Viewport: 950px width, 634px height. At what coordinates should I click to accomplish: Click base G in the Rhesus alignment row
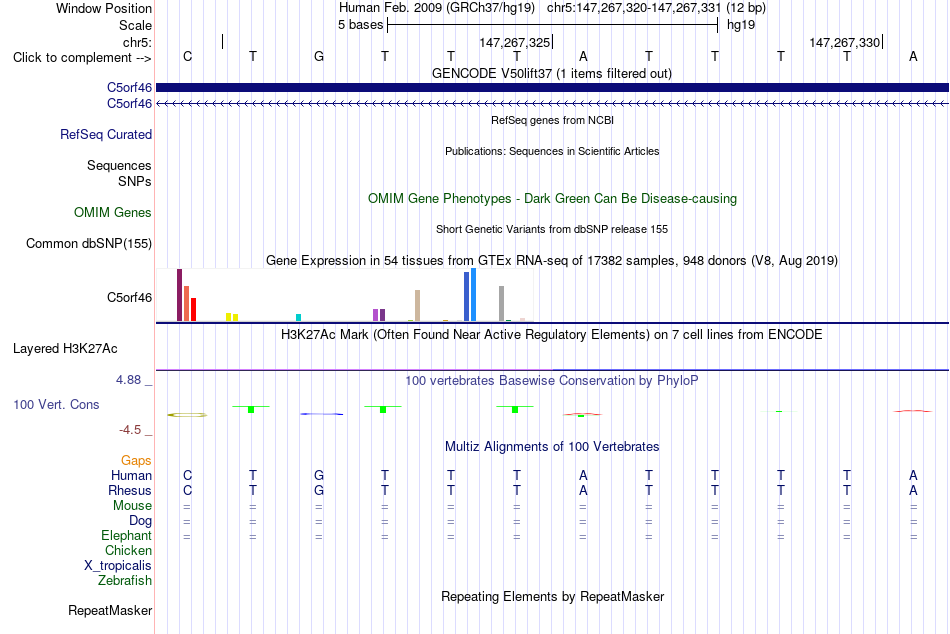[x=319, y=490]
